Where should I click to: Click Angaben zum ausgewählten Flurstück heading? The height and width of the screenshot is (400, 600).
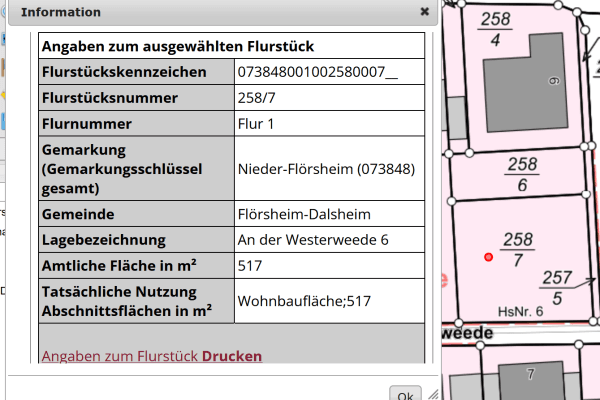pos(178,46)
